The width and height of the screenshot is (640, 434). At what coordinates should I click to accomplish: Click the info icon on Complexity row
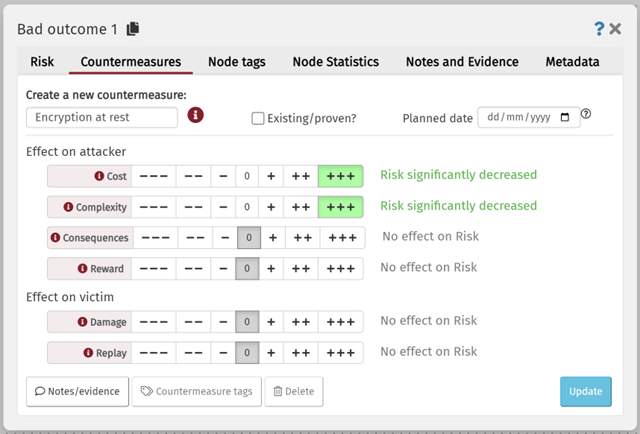pyautogui.click(x=69, y=207)
